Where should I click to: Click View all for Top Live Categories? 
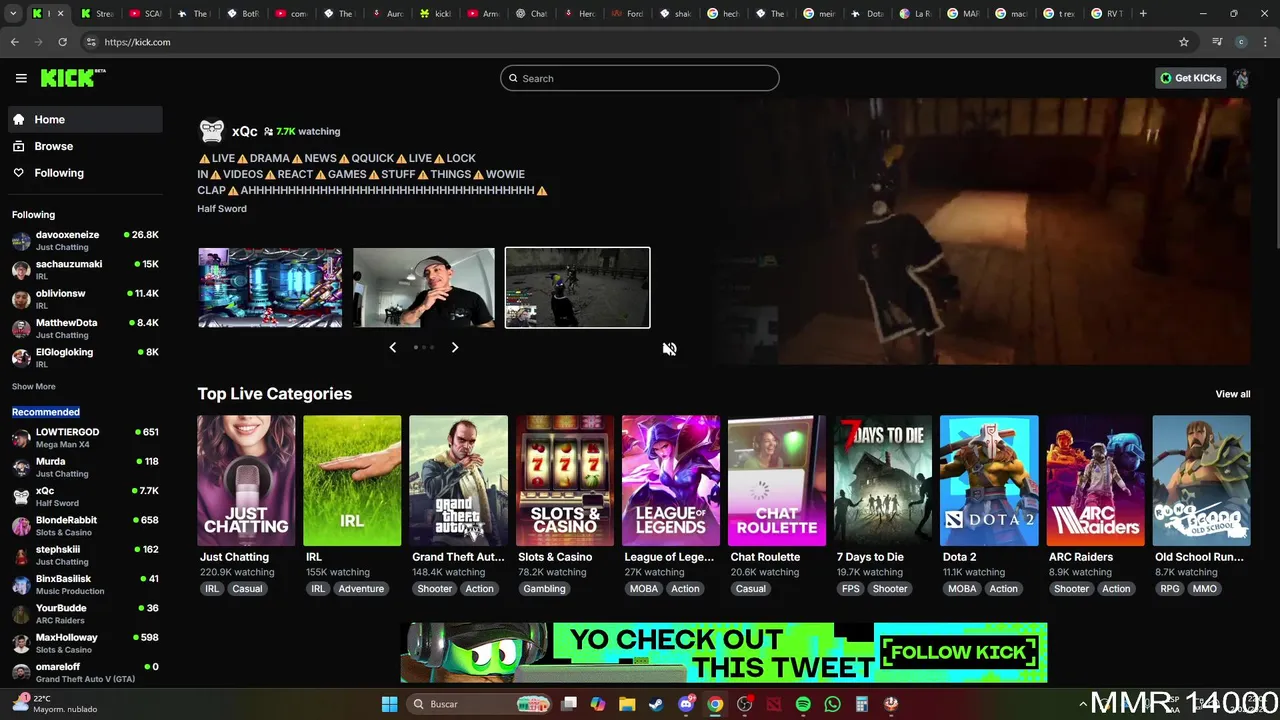click(x=1233, y=394)
